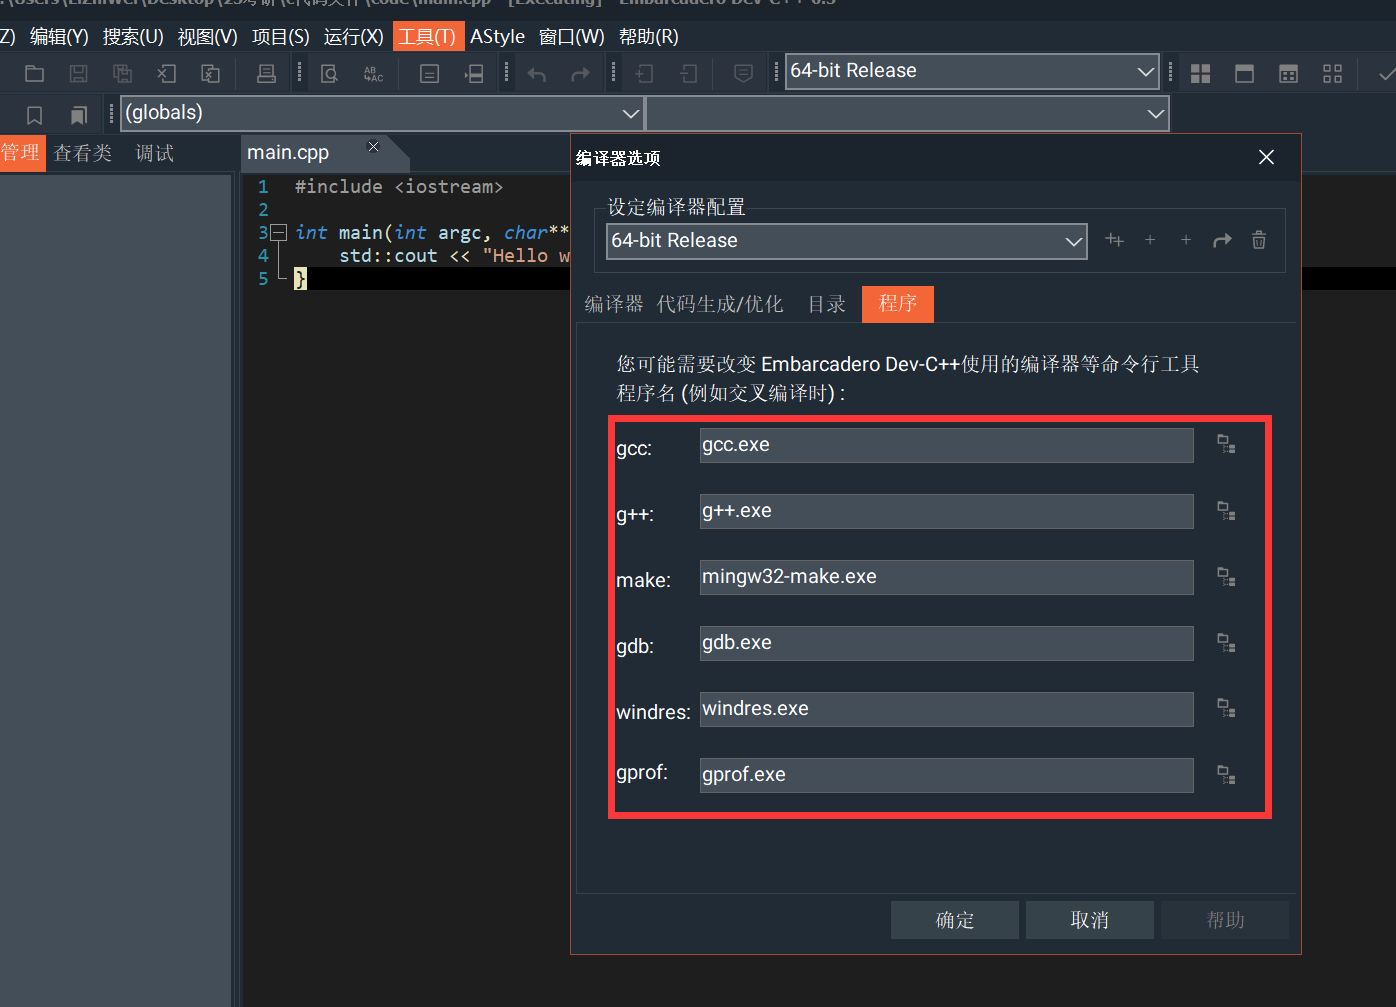The image size is (1396, 1007).
Task: Click the filled double bookmark icon
Action: (x=79, y=115)
